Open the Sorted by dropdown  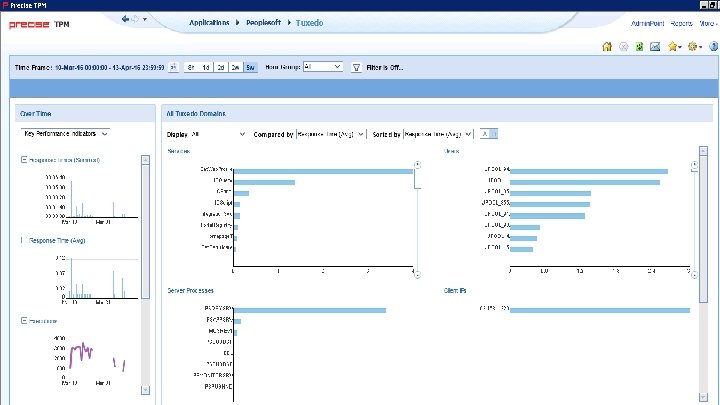[438, 134]
